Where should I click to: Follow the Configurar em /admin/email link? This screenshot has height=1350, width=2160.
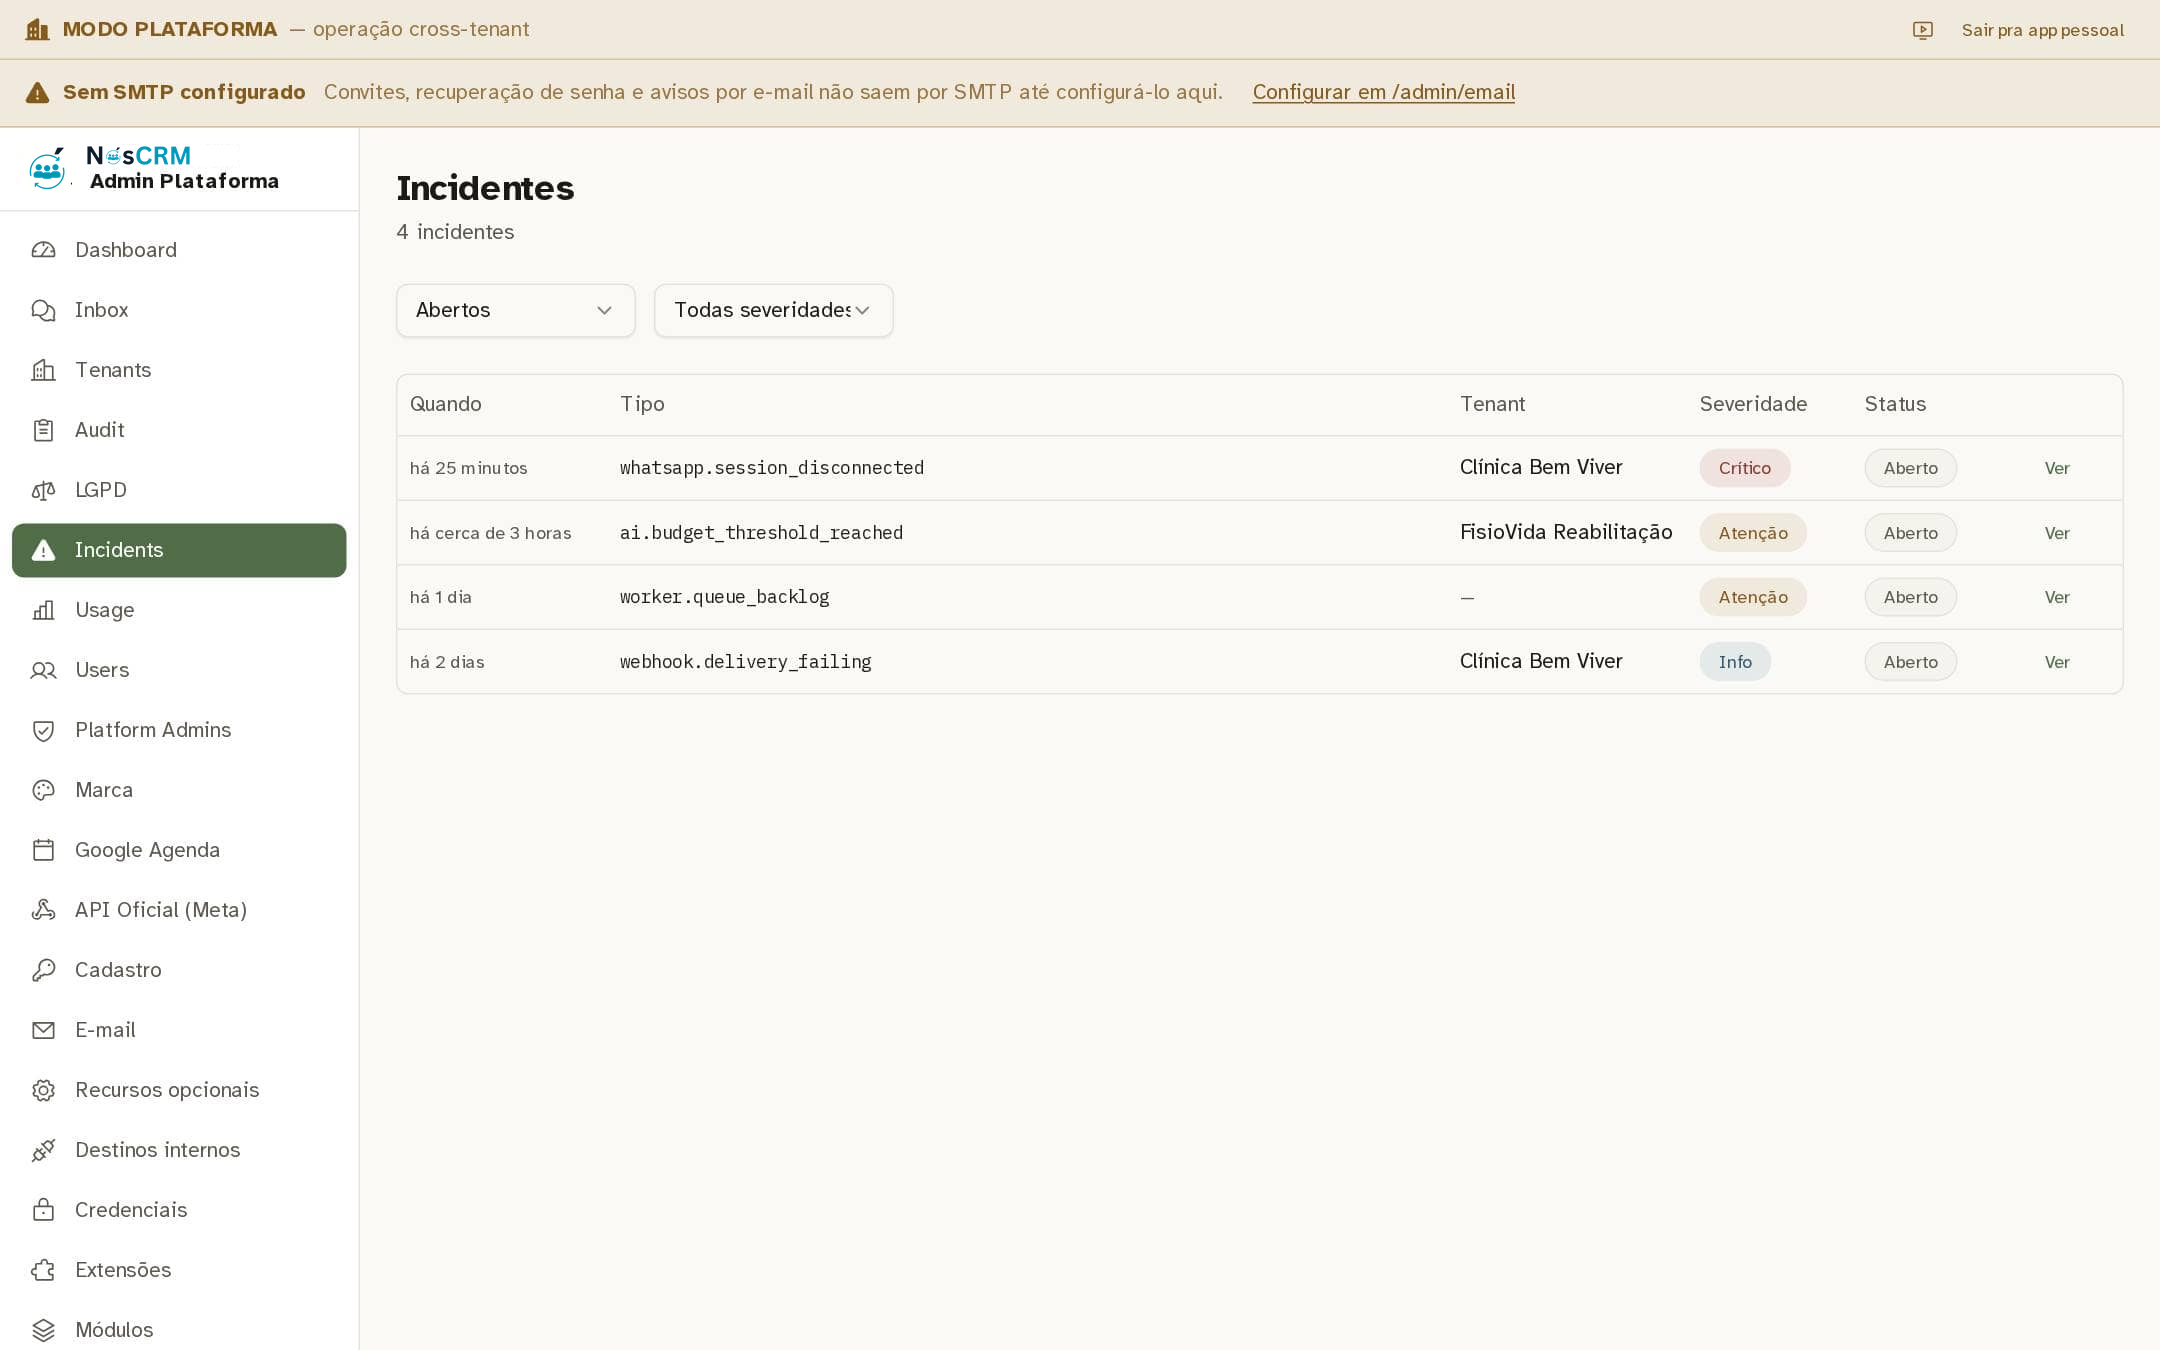(x=1384, y=92)
